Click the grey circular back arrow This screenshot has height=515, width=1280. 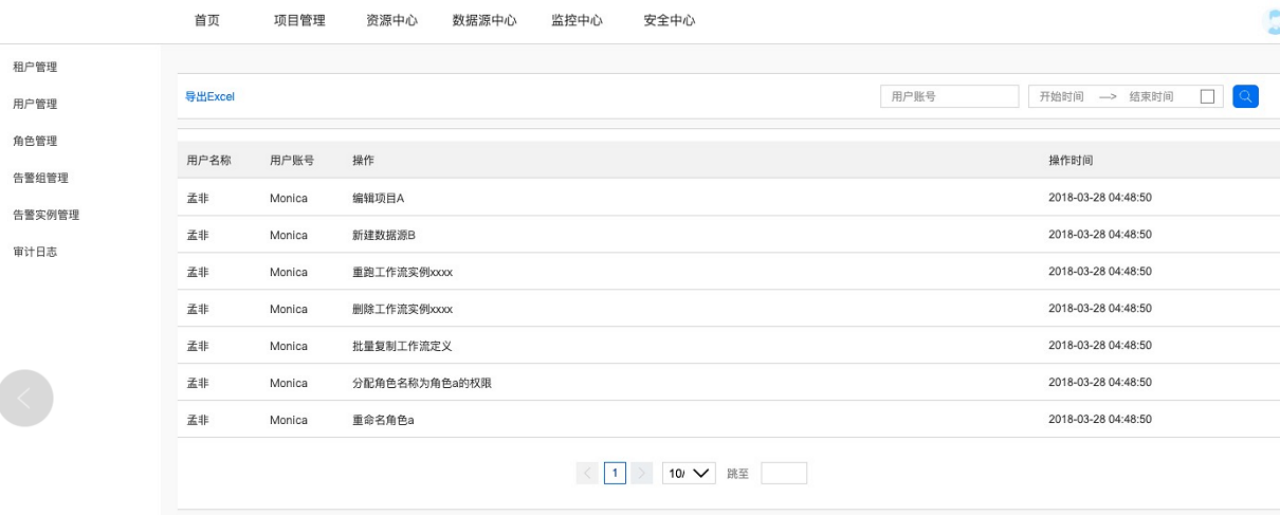(25, 398)
